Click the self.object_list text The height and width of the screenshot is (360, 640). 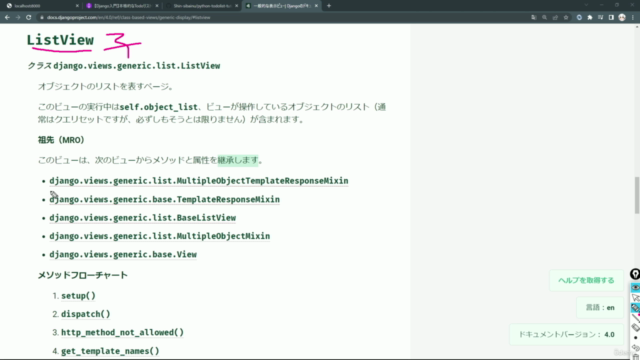158,107
